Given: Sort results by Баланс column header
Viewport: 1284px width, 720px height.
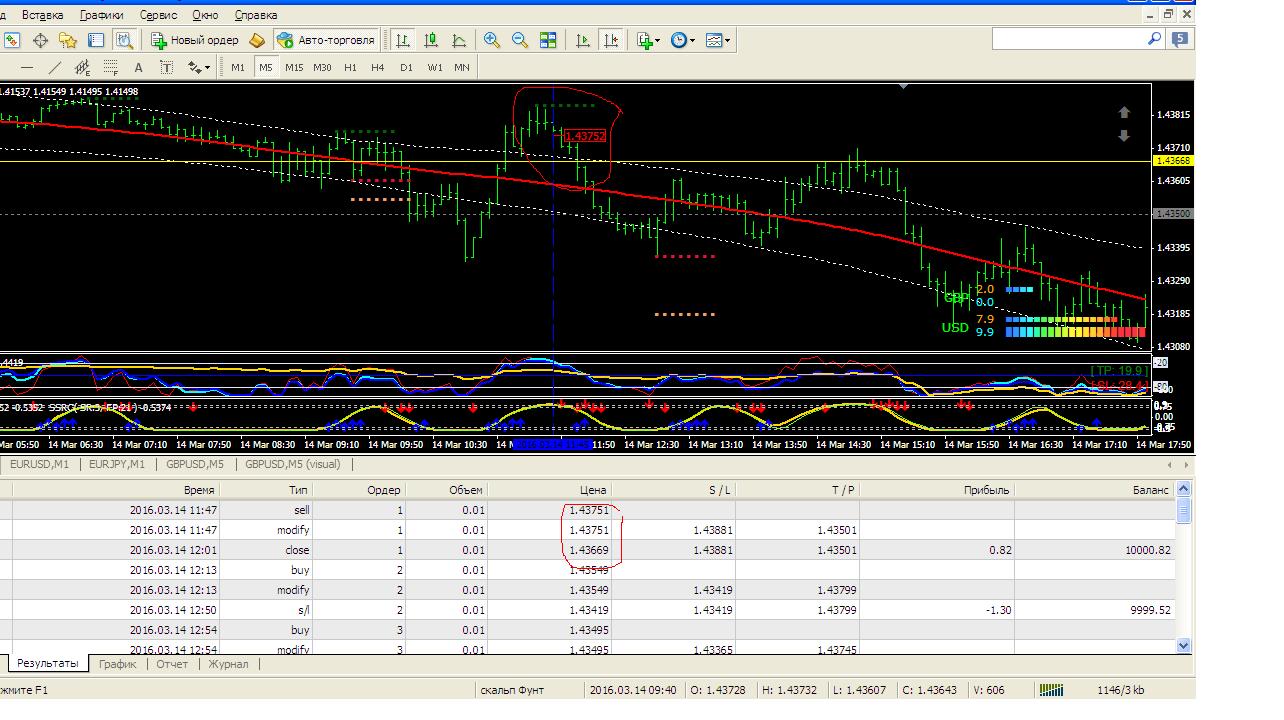Looking at the screenshot, I should pos(1094,490).
